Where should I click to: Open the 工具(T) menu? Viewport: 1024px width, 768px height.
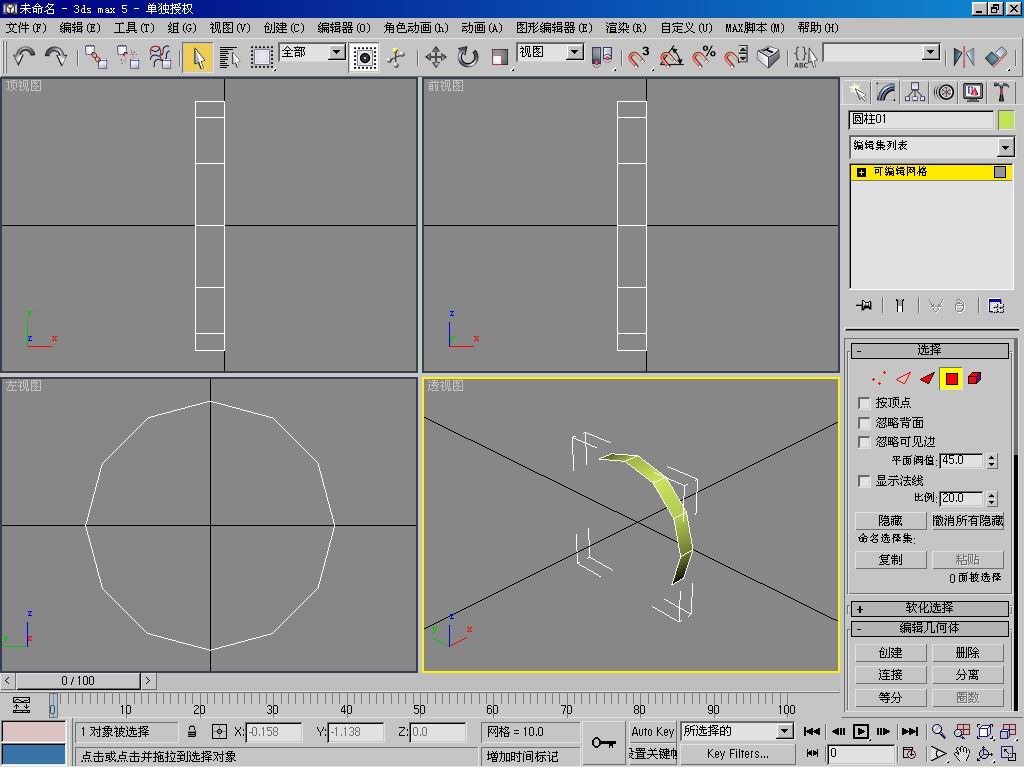[134, 28]
